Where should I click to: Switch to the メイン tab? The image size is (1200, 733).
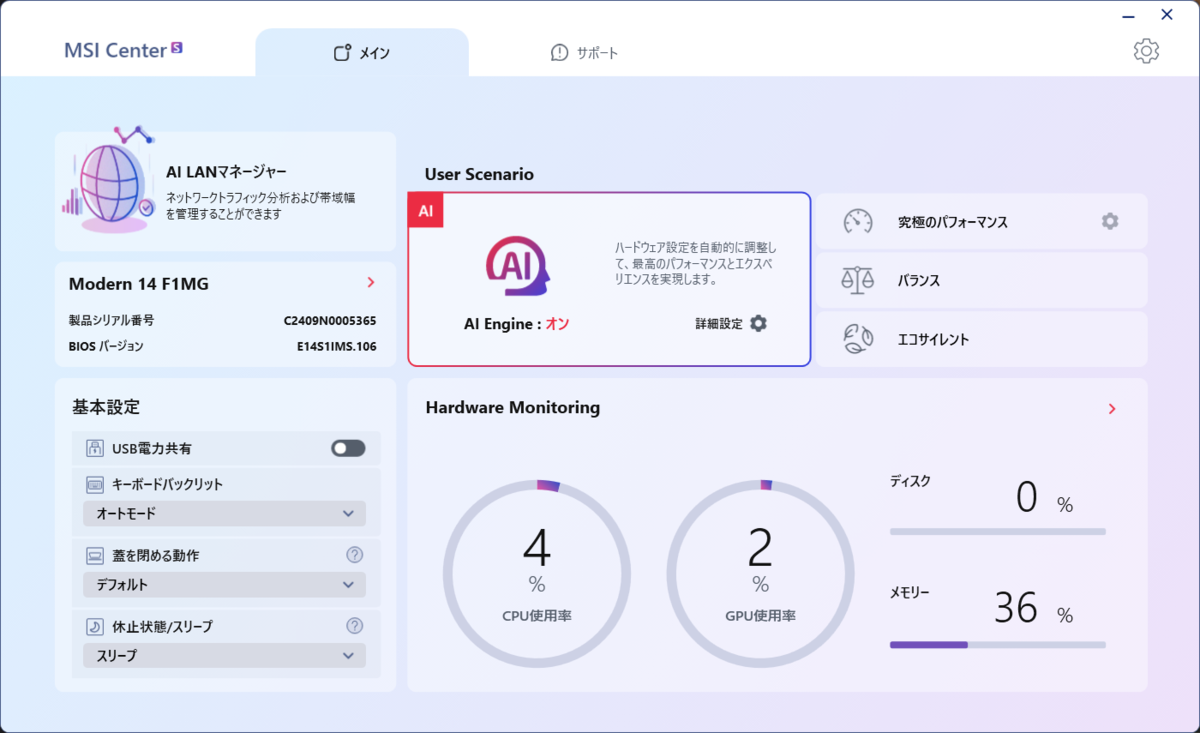coord(362,52)
